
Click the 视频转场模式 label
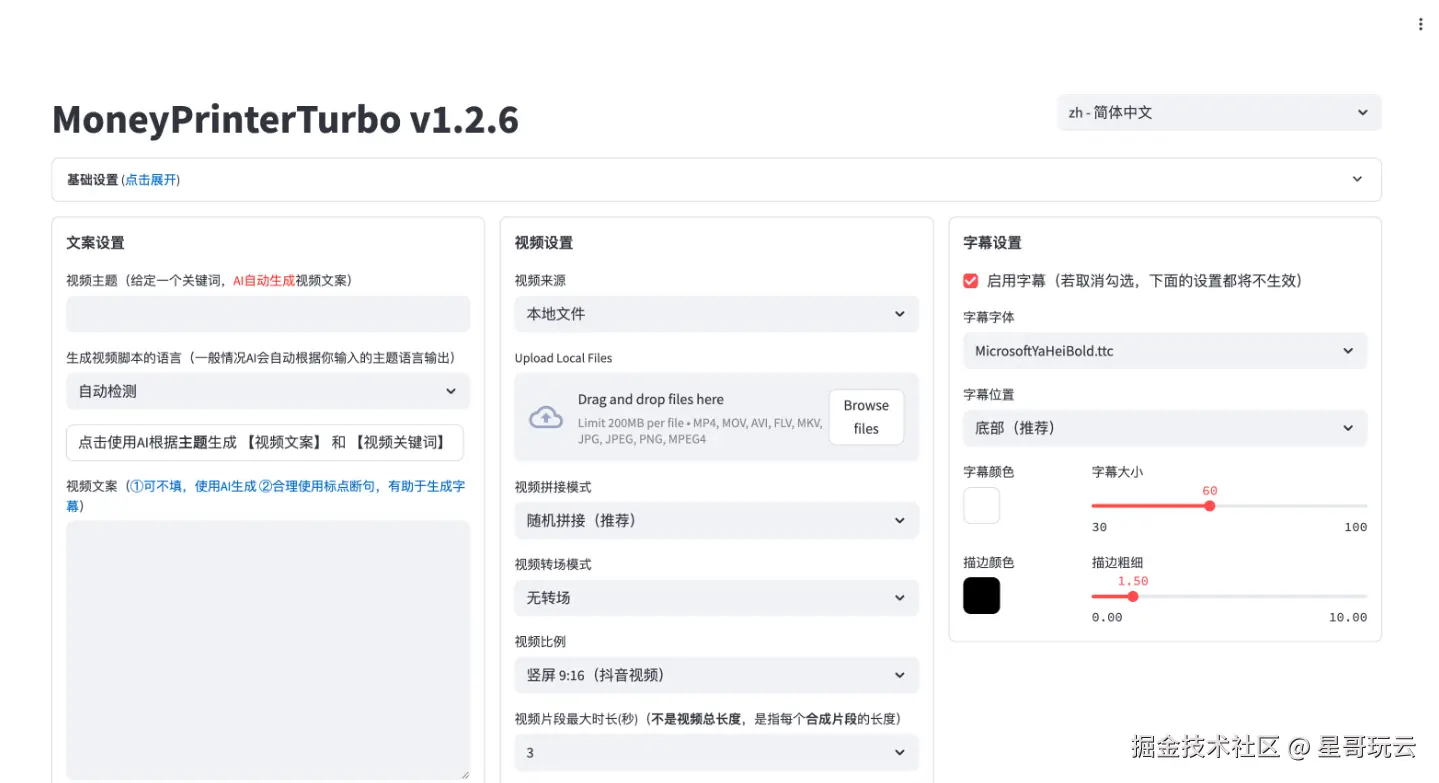553,564
